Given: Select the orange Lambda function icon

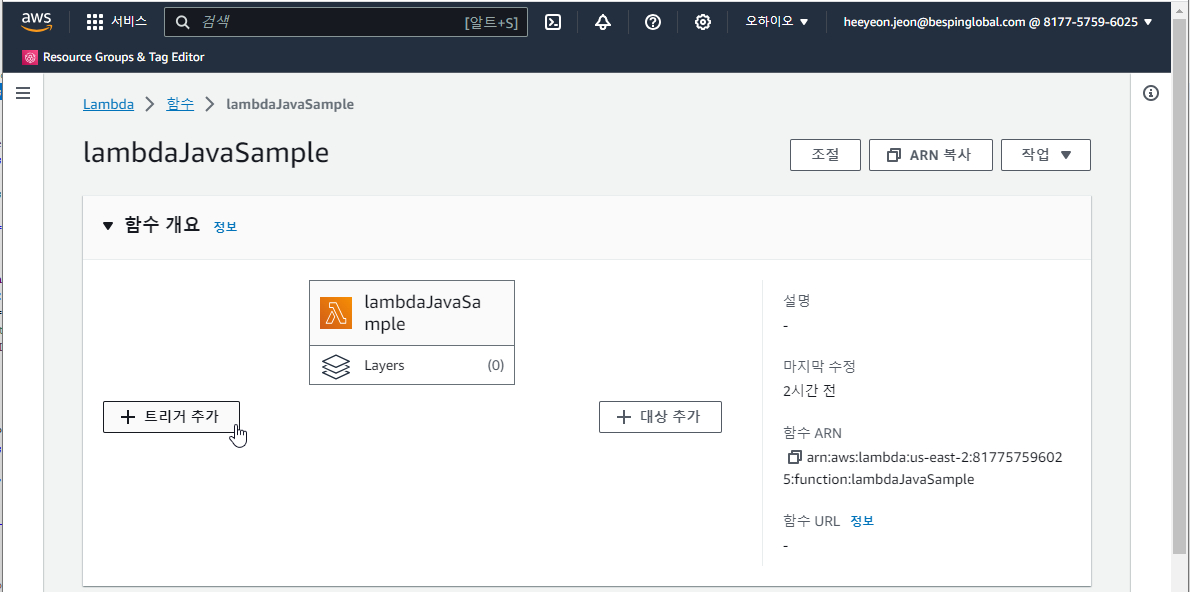Looking at the screenshot, I should (336, 313).
